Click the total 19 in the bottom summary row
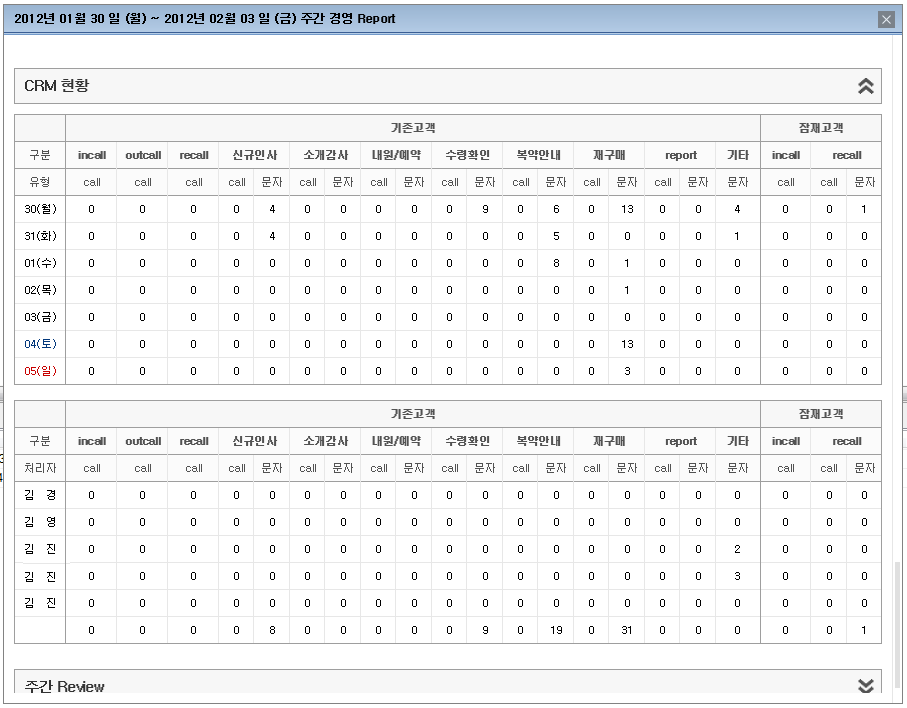 click(x=556, y=630)
